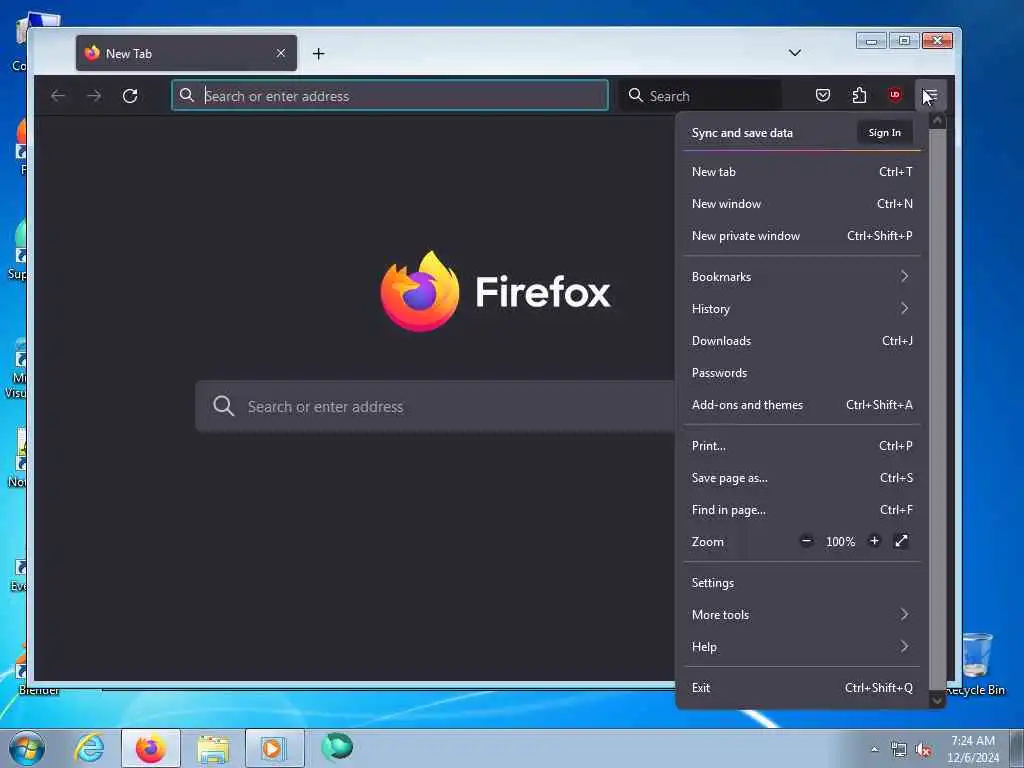Image resolution: width=1024 pixels, height=768 pixels.
Task: Open Passwords from the menu
Action: 802,373
